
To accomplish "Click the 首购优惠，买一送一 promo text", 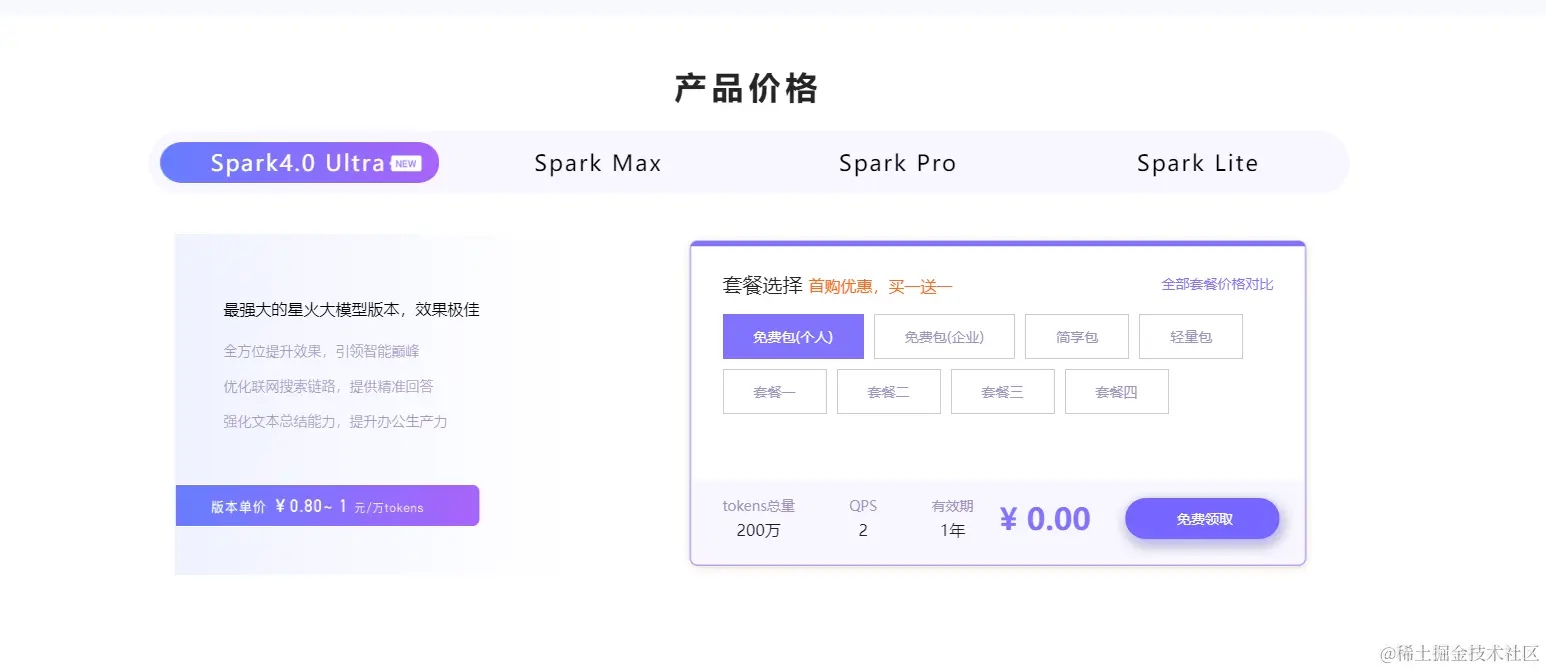I will click(880, 287).
